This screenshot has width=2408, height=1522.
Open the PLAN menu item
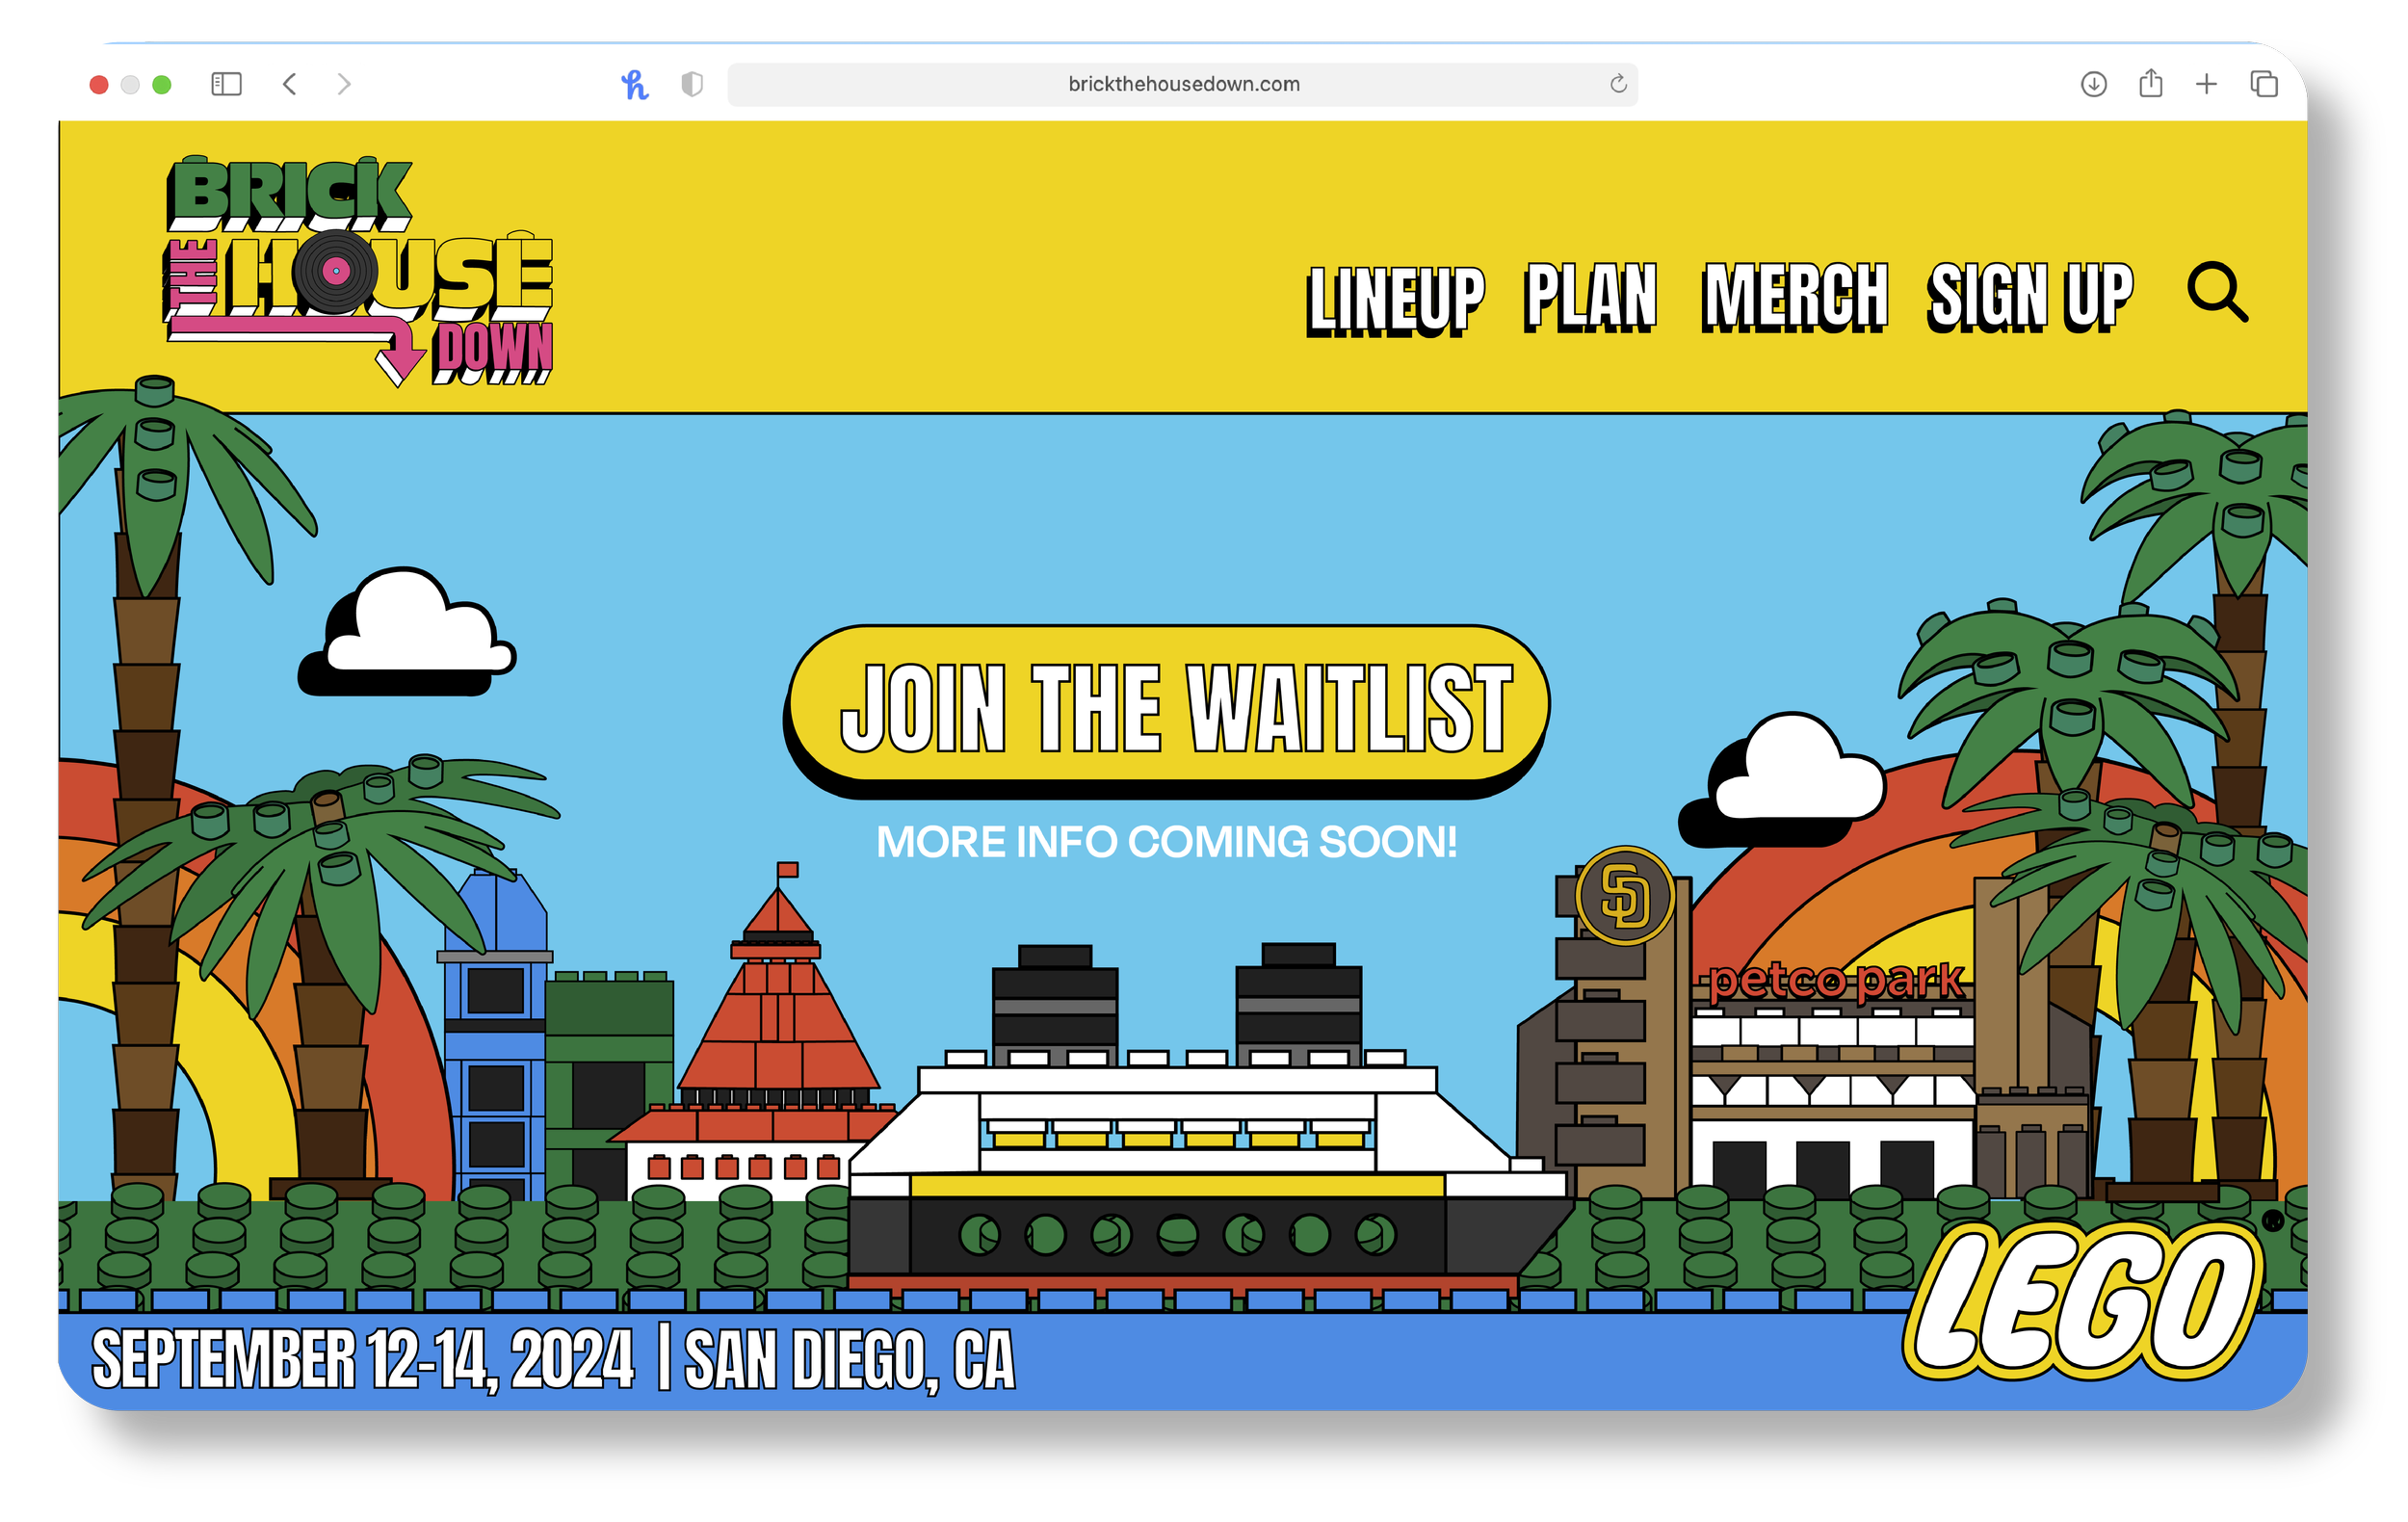[1590, 296]
